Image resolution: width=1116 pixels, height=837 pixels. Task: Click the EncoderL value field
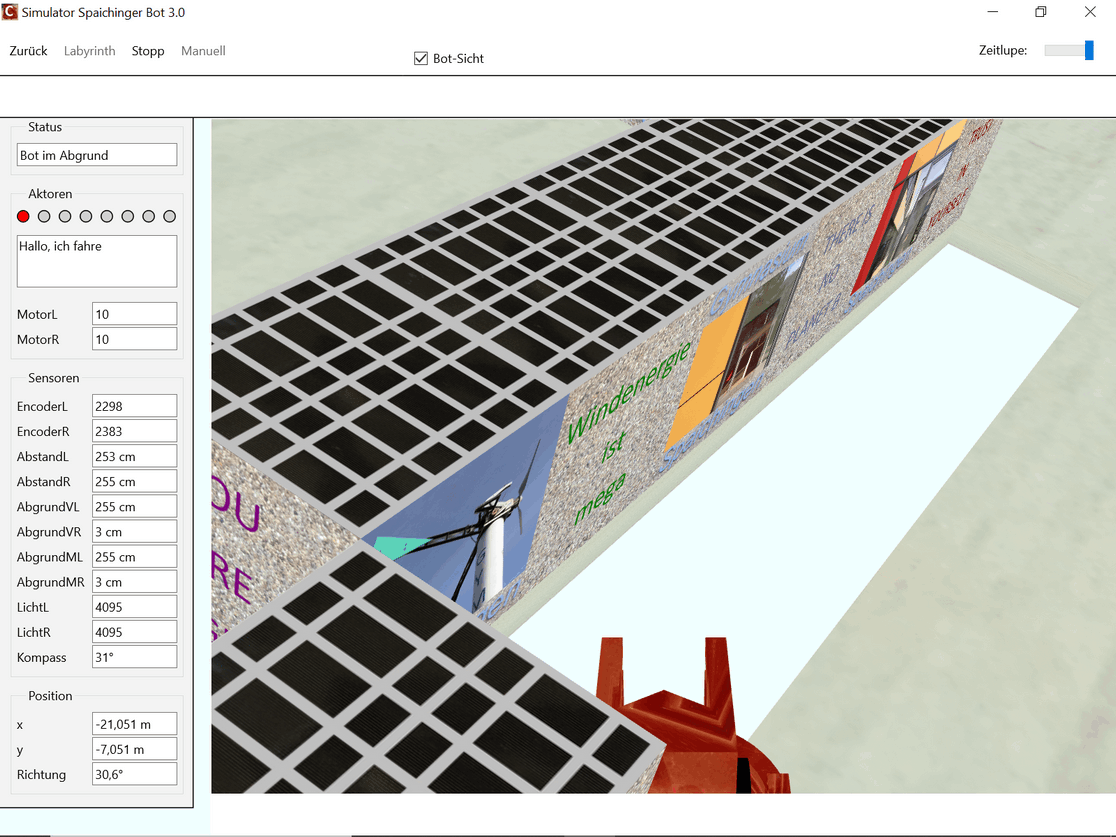[134, 406]
